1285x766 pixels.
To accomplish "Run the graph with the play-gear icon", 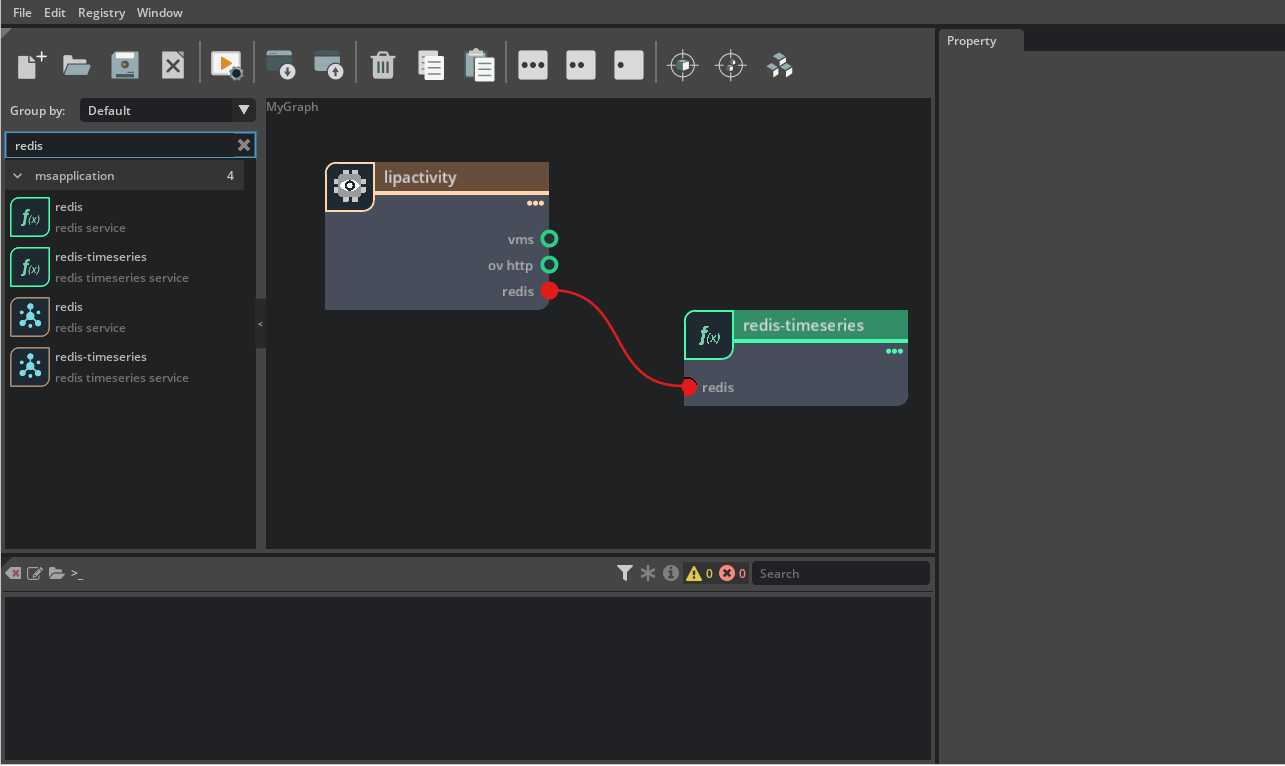I will [x=226, y=66].
